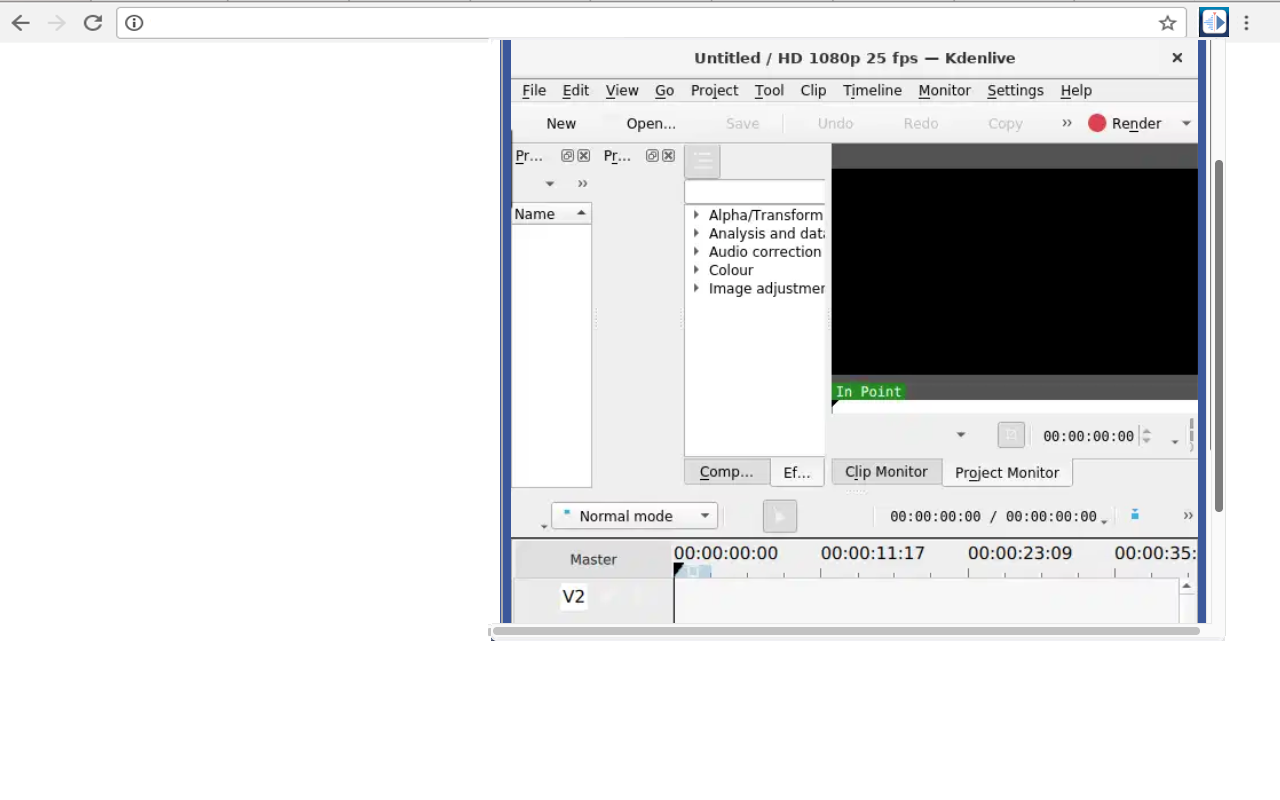1280x800 pixels.
Task: Open the Timeline menu
Action: click(x=872, y=90)
